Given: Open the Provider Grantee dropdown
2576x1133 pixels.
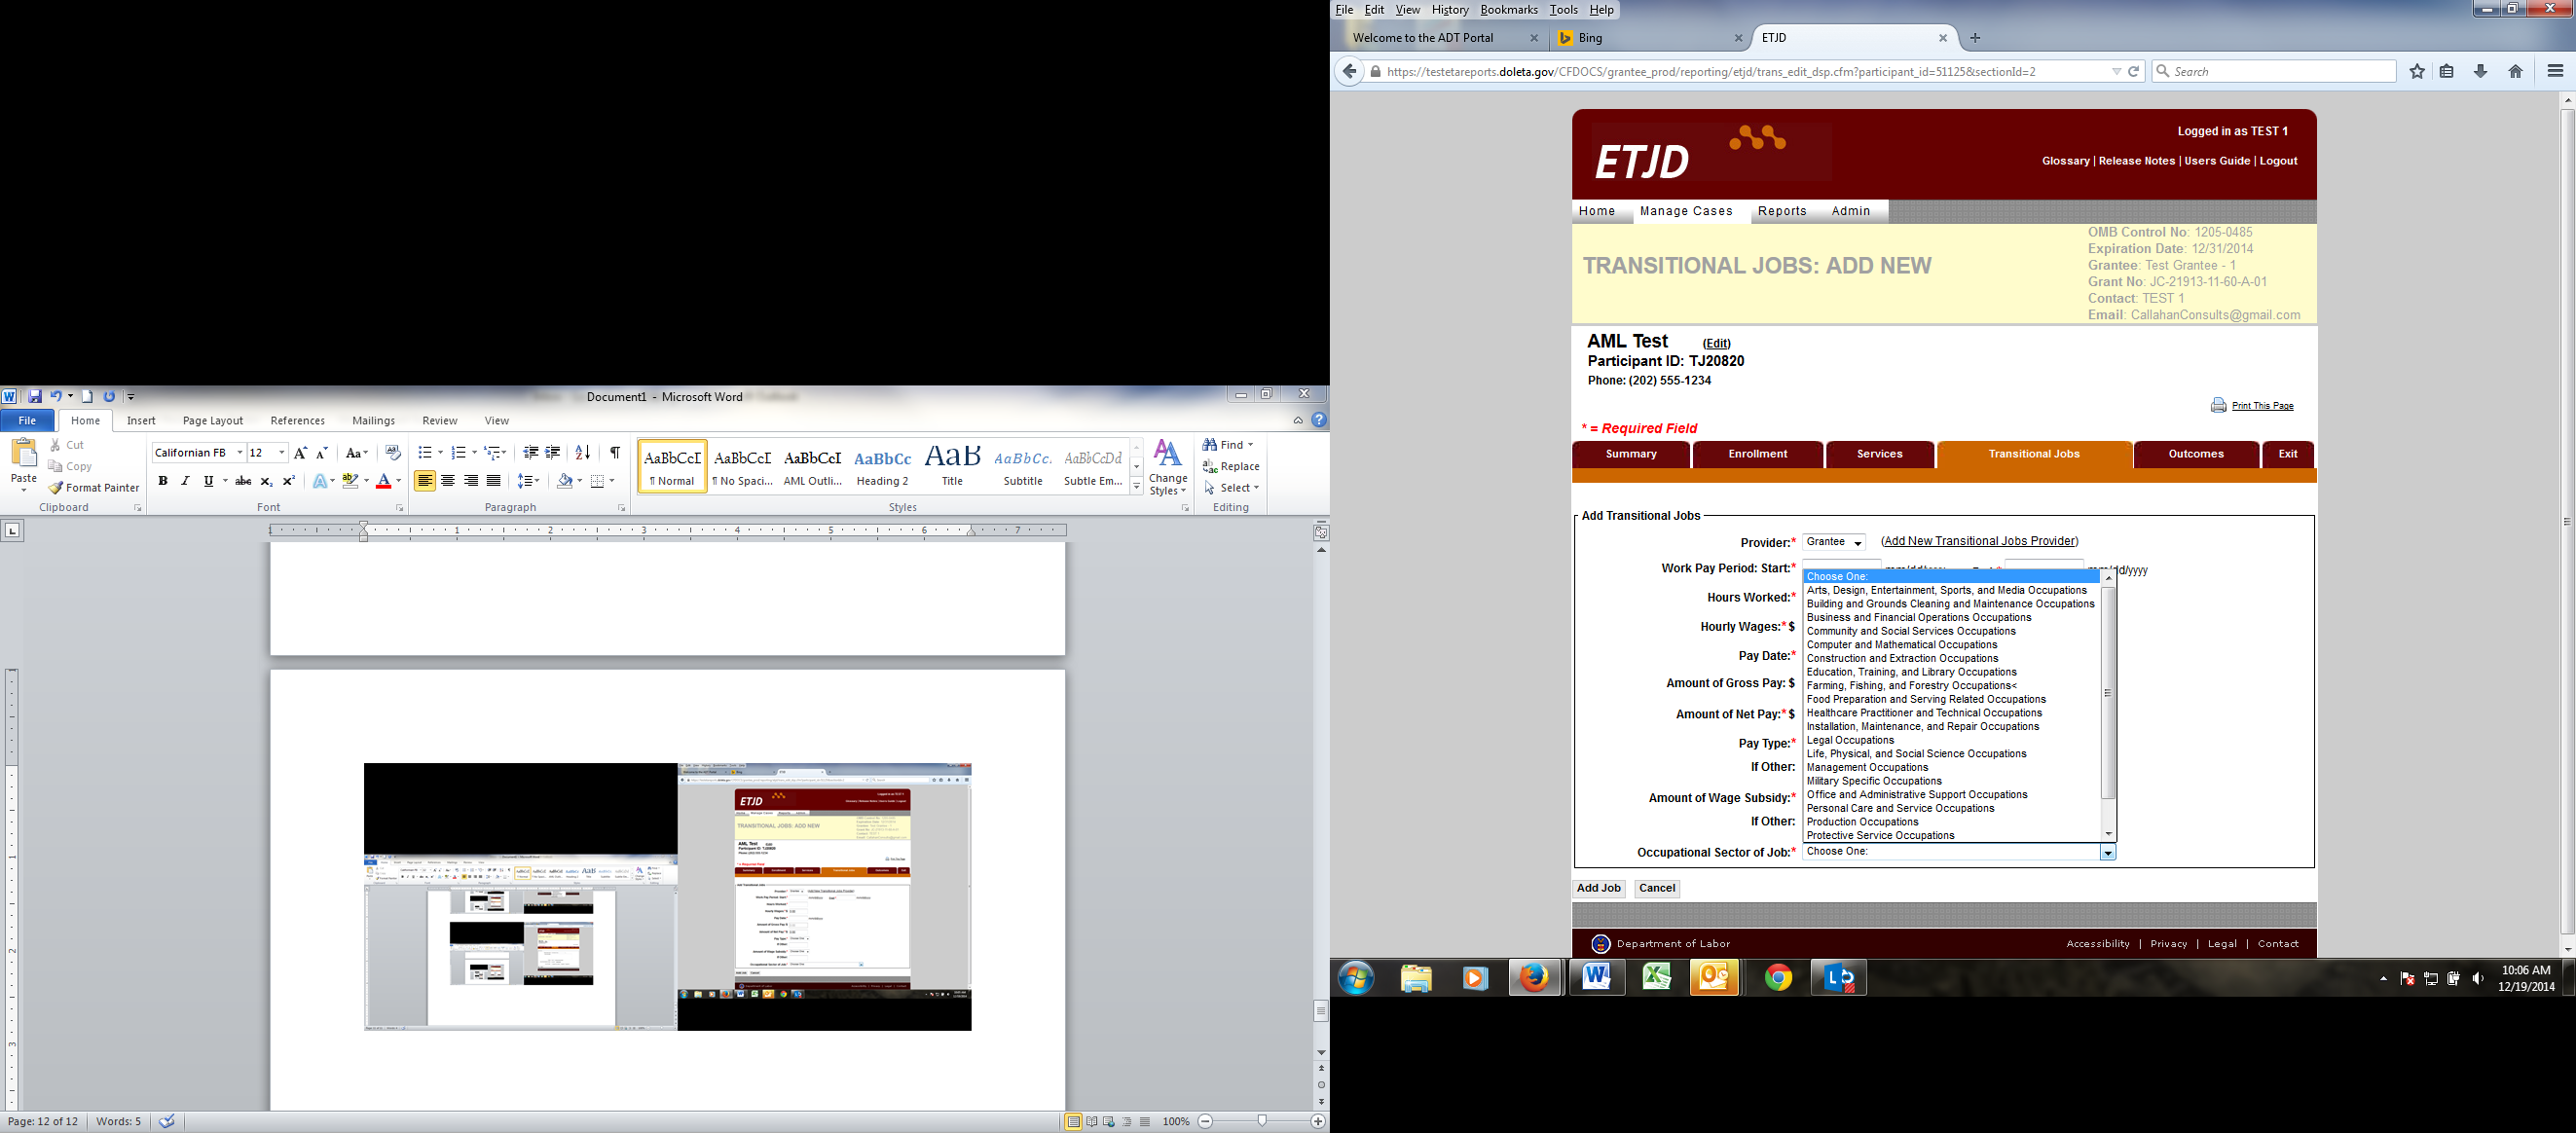Looking at the screenshot, I should 1834,542.
